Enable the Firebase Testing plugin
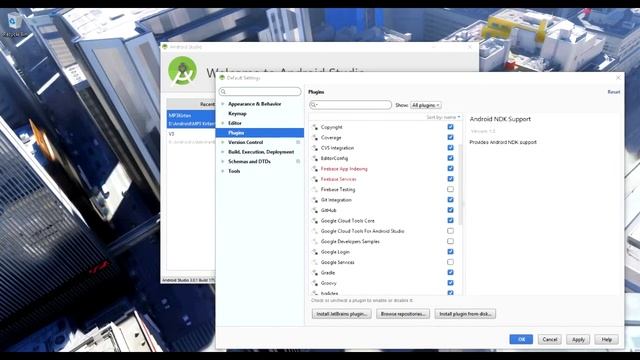The image size is (640, 360). [450, 189]
